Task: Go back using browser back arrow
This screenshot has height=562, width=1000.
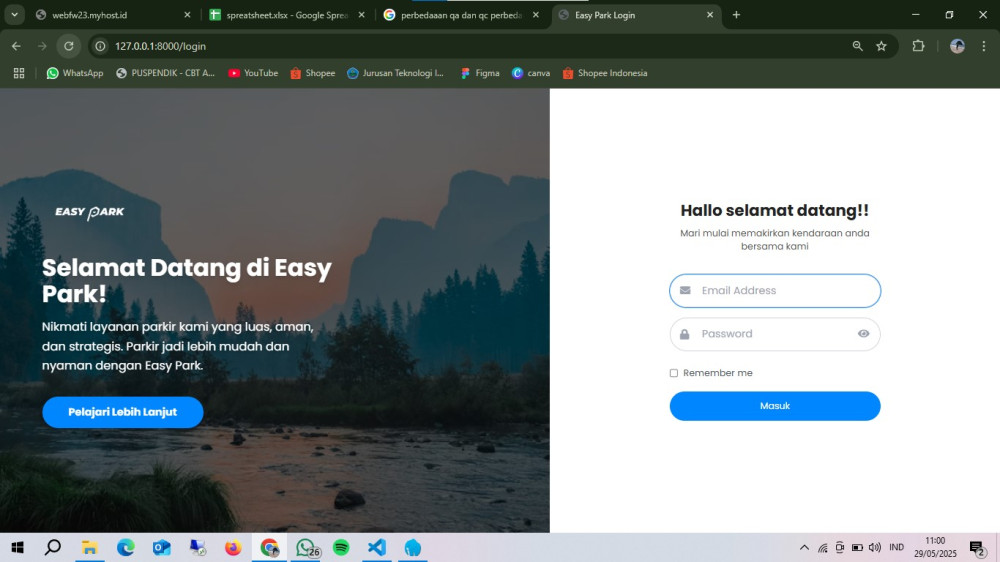Action: click(16, 46)
